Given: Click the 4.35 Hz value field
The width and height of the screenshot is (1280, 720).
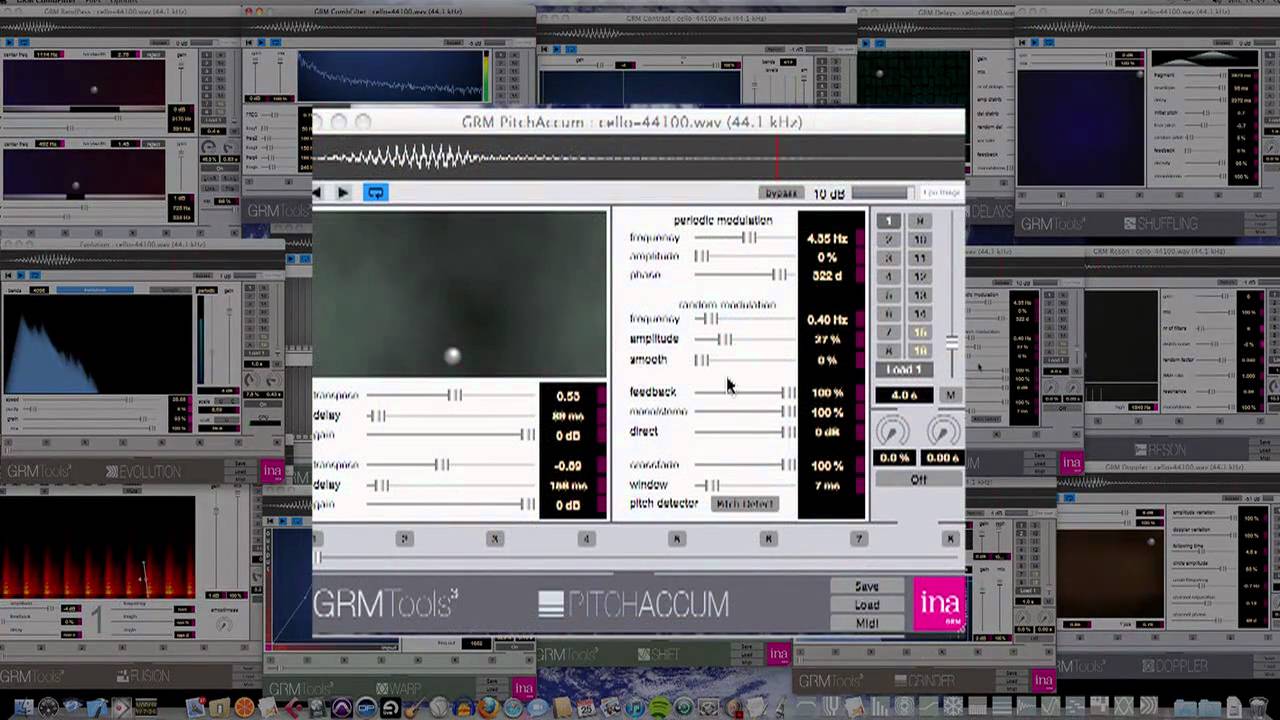Looking at the screenshot, I should [827, 239].
